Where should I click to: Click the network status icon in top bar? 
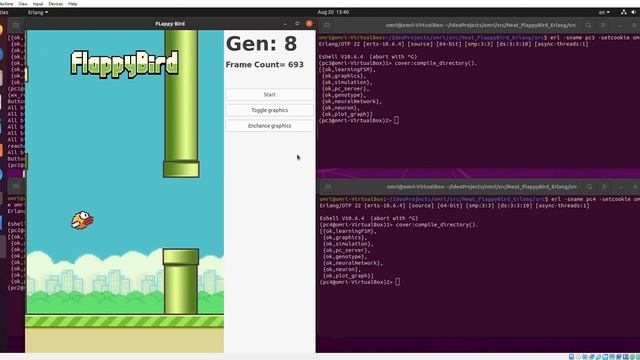point(624,12)
